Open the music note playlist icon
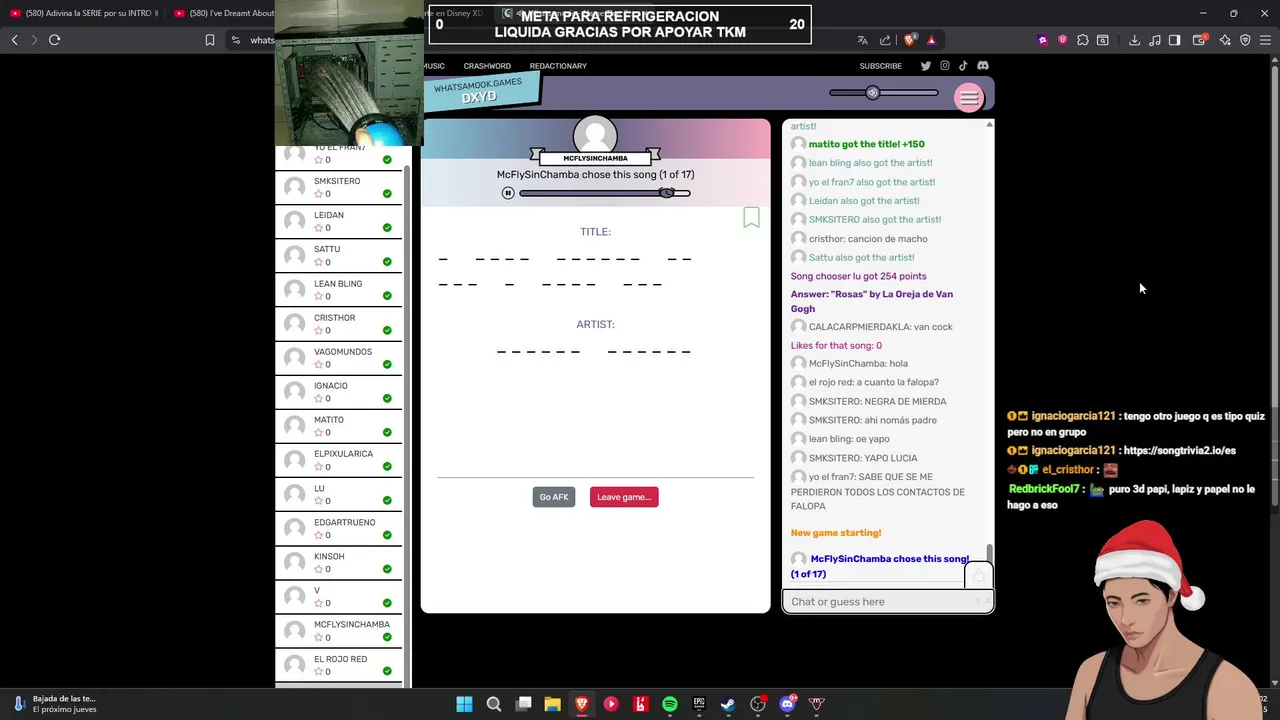Image resolution: width=1280 pixels, height=720 pixels. [x=1155, y=40]
